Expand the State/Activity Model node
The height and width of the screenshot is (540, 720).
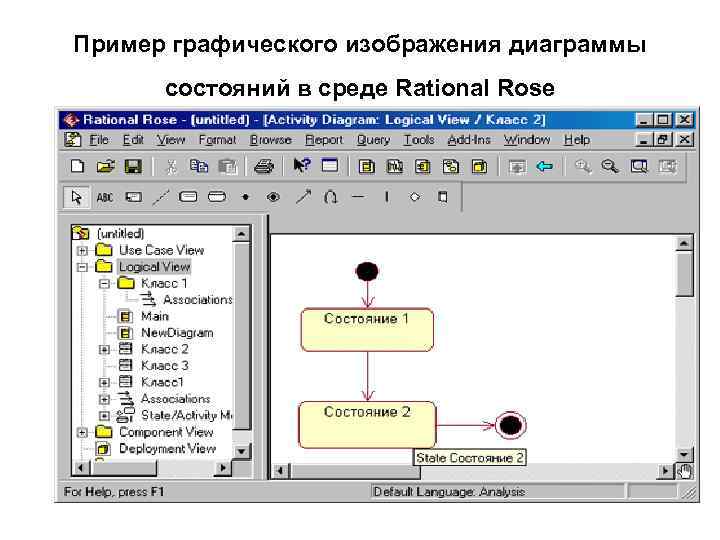click(x=104, y=416)
